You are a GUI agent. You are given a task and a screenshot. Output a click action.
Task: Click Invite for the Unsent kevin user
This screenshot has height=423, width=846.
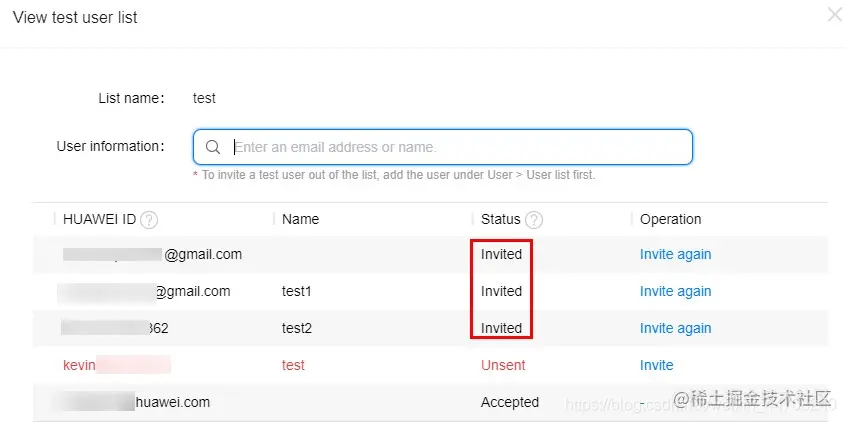[657, 365]
